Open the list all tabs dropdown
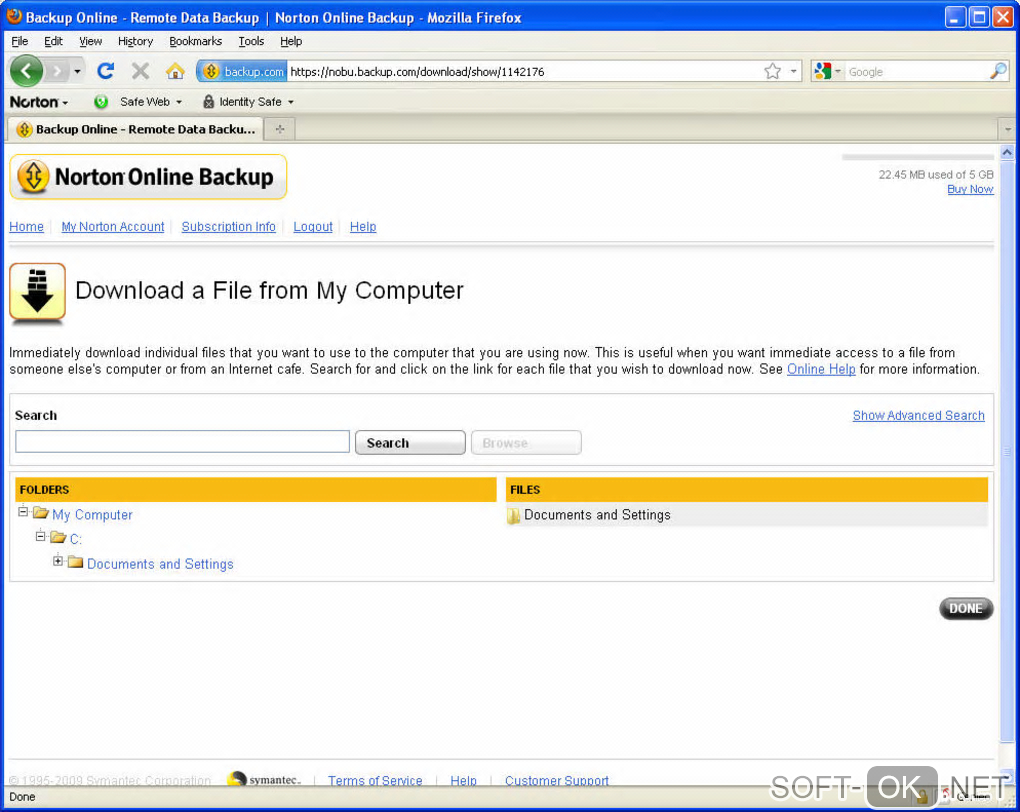 tap(1008, 129)
